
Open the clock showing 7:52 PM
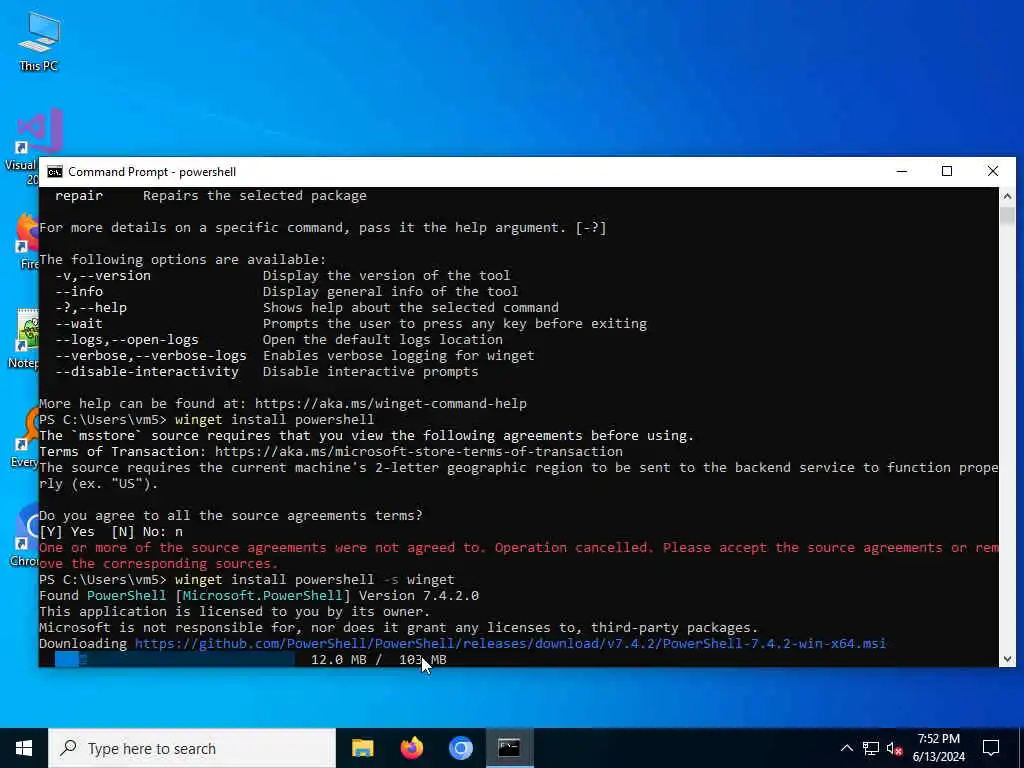point(938,748)
